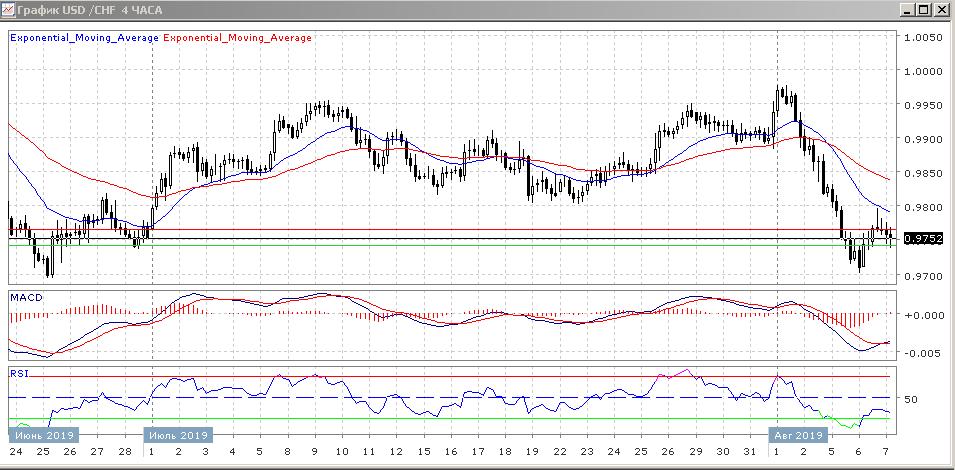This screenshot has width=955, height=470.
Task: Click the RSI indicator panel label
Action: point(18,373)
